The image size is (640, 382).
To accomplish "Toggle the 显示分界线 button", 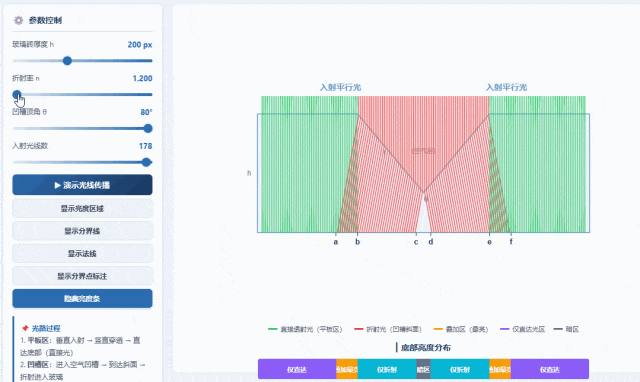I will coord(82,231).
